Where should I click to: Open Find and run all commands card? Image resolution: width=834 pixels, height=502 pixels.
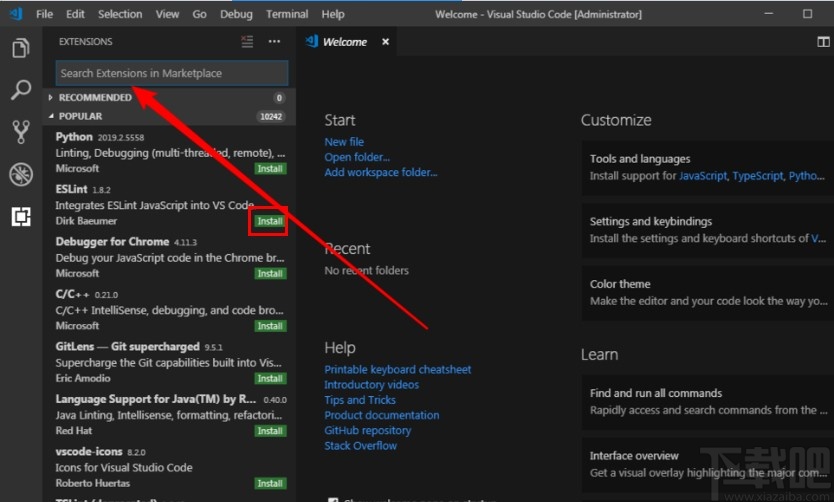tap(707, 401)
